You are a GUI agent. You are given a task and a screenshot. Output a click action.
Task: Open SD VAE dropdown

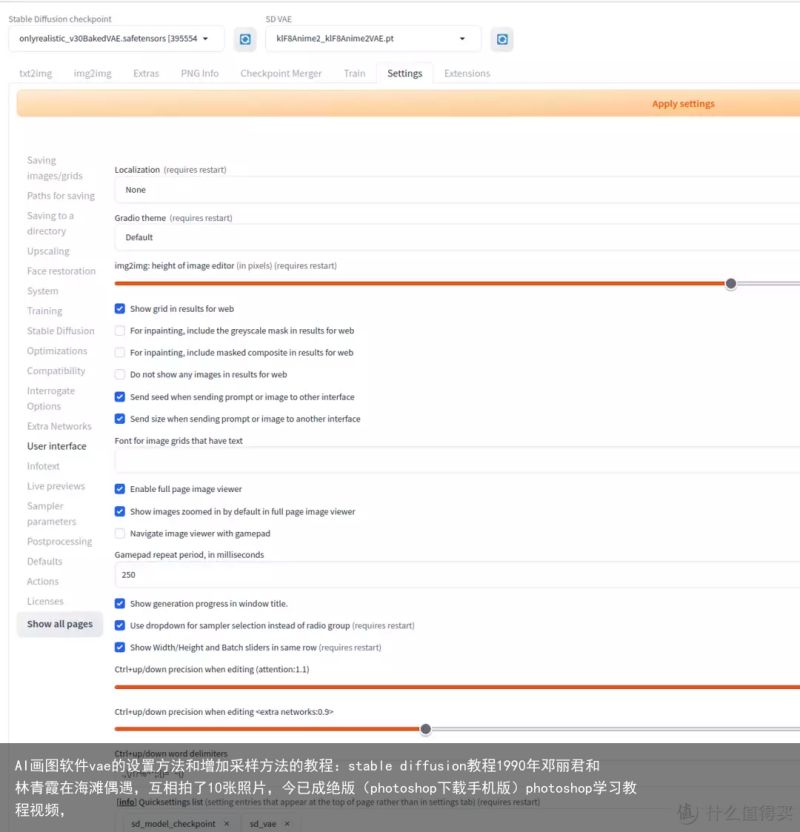pyautogui.click(x=373, y=39)
